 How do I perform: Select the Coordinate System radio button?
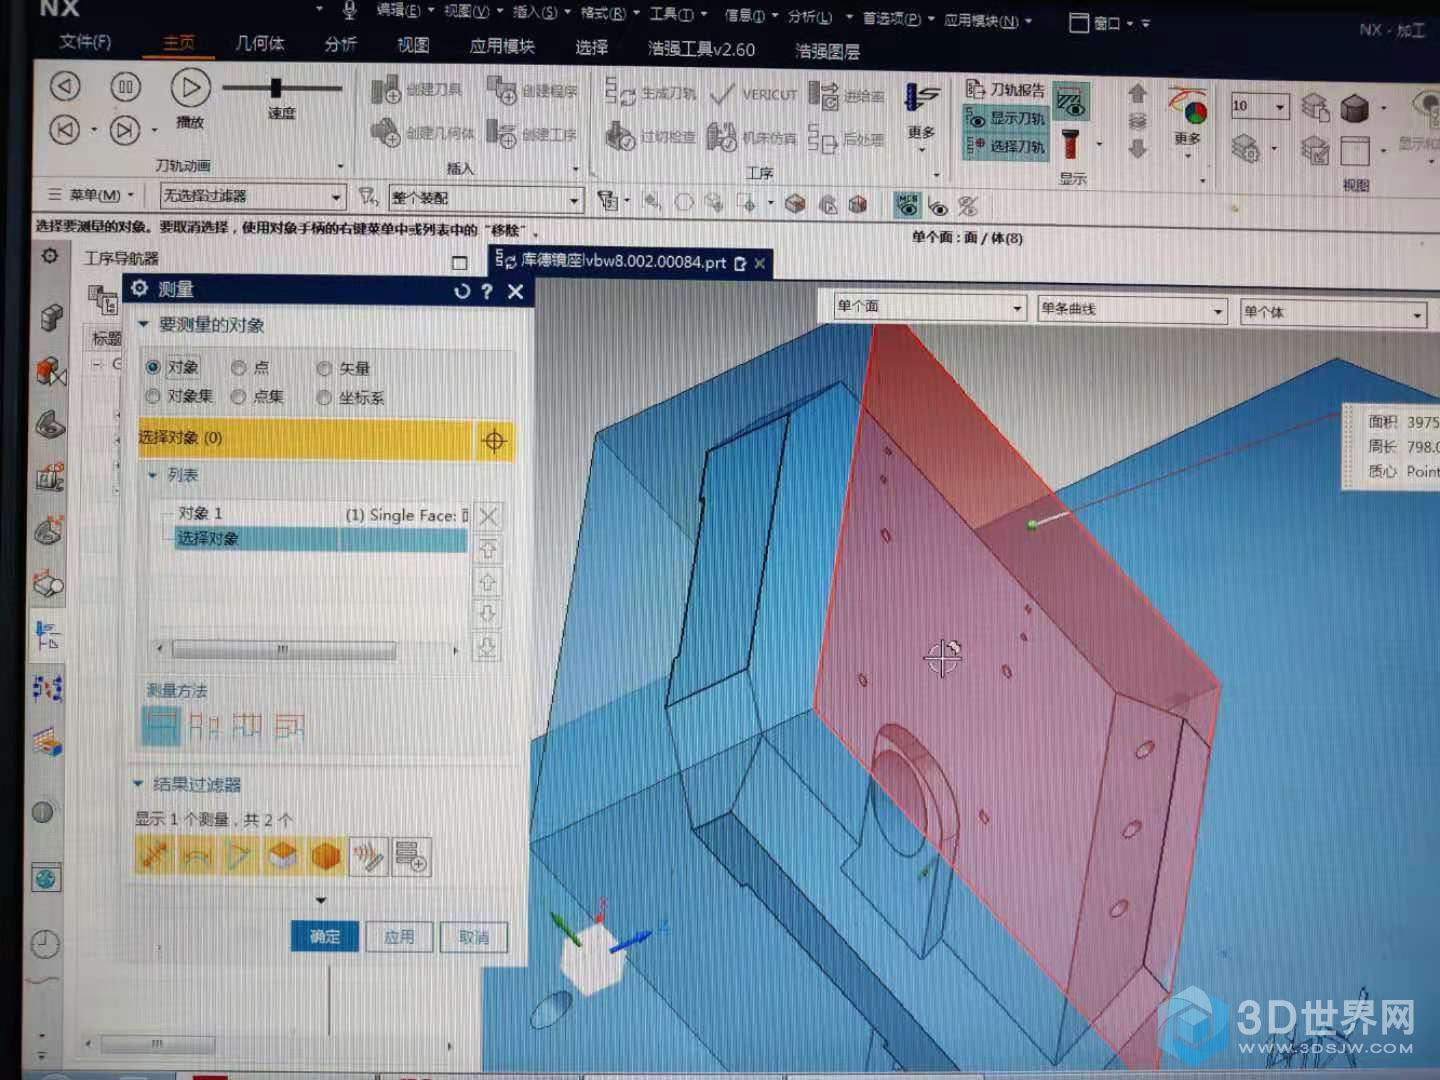(324, 397)
